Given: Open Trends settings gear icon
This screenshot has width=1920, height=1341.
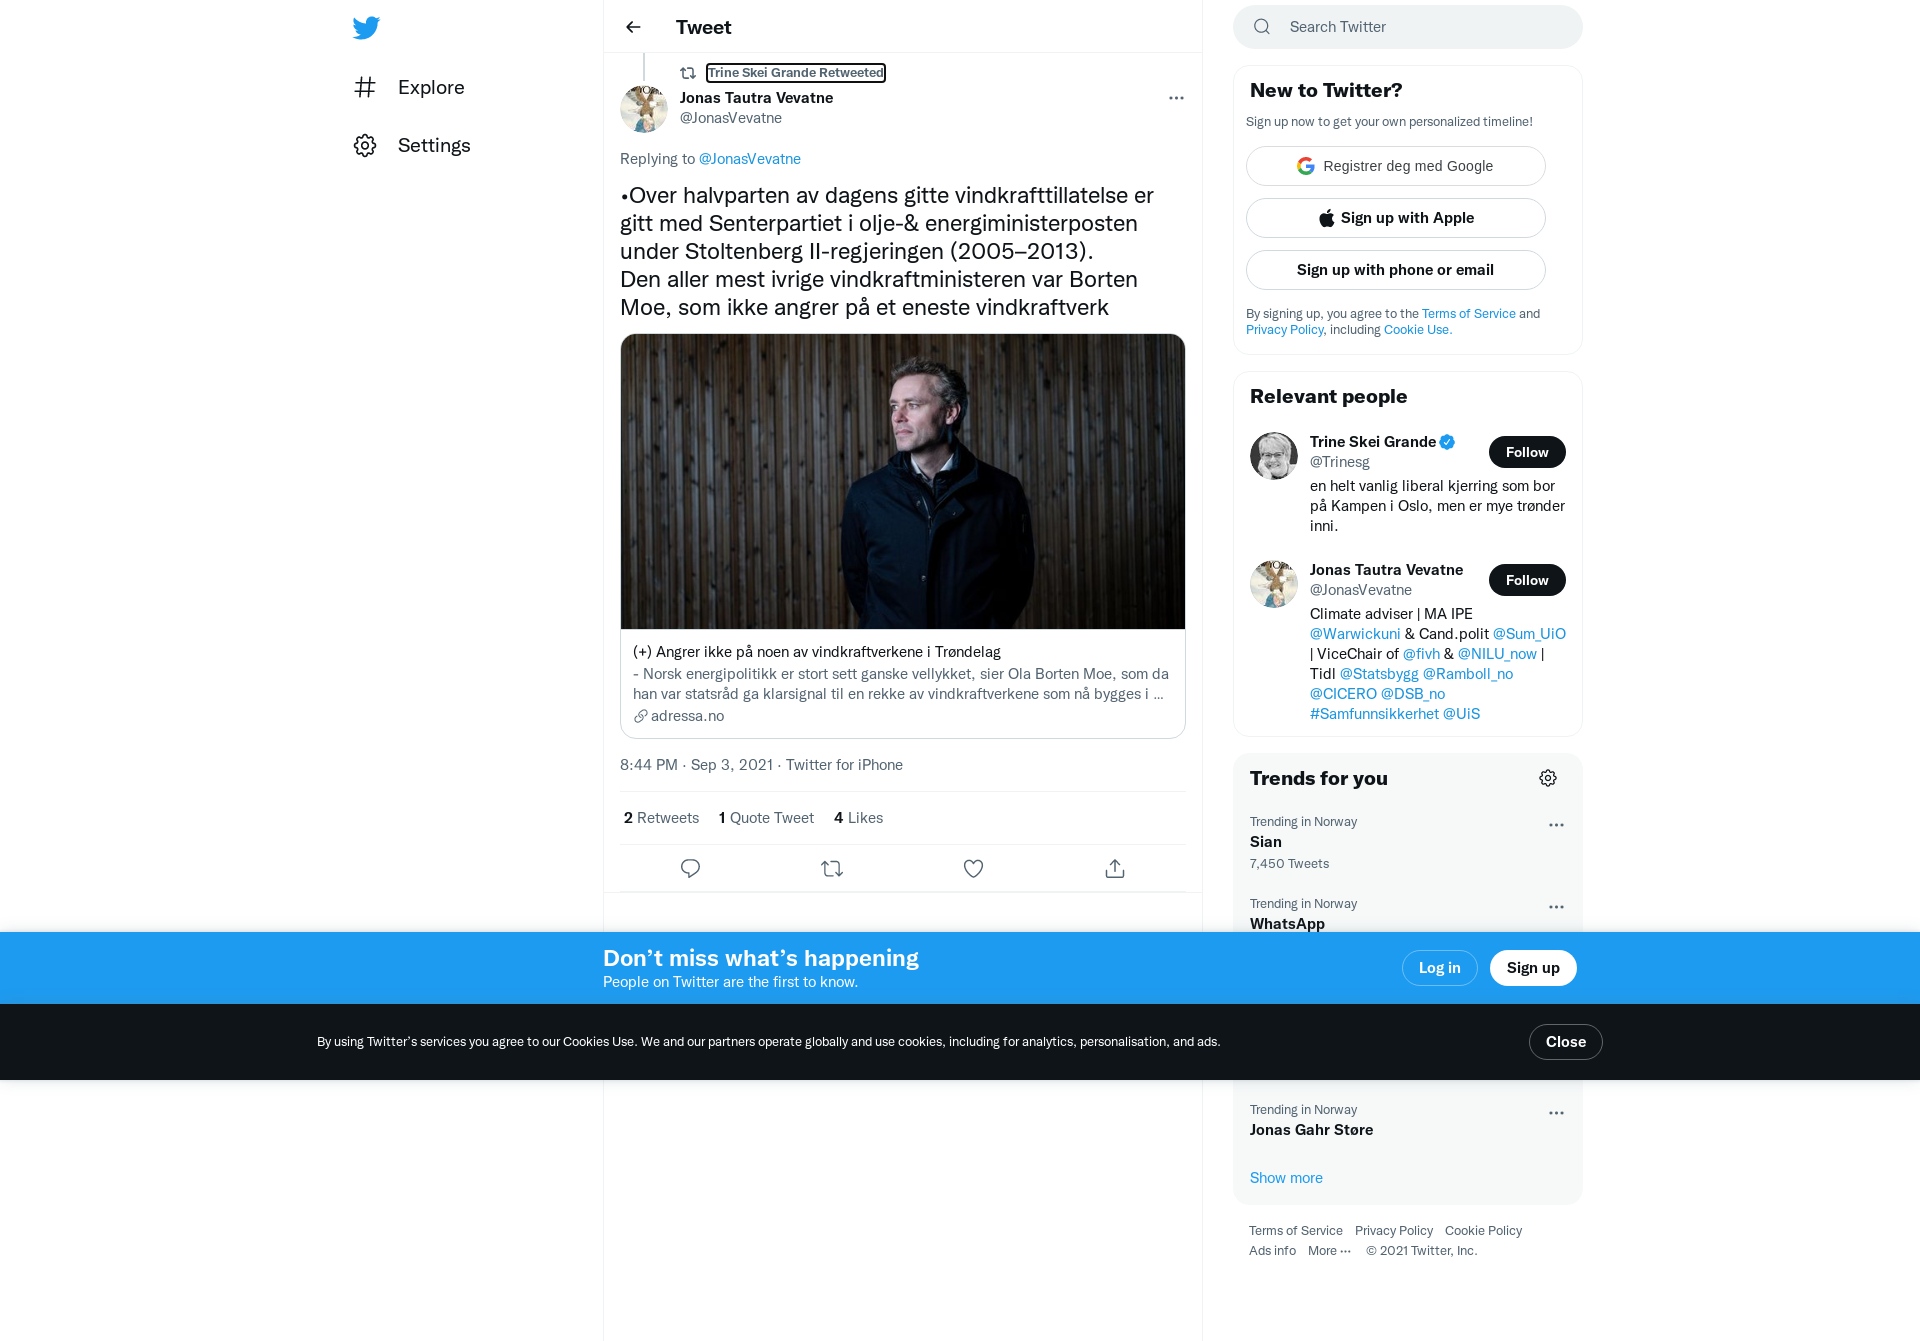Looking at the screenshot, I should tap(1548, 778).
